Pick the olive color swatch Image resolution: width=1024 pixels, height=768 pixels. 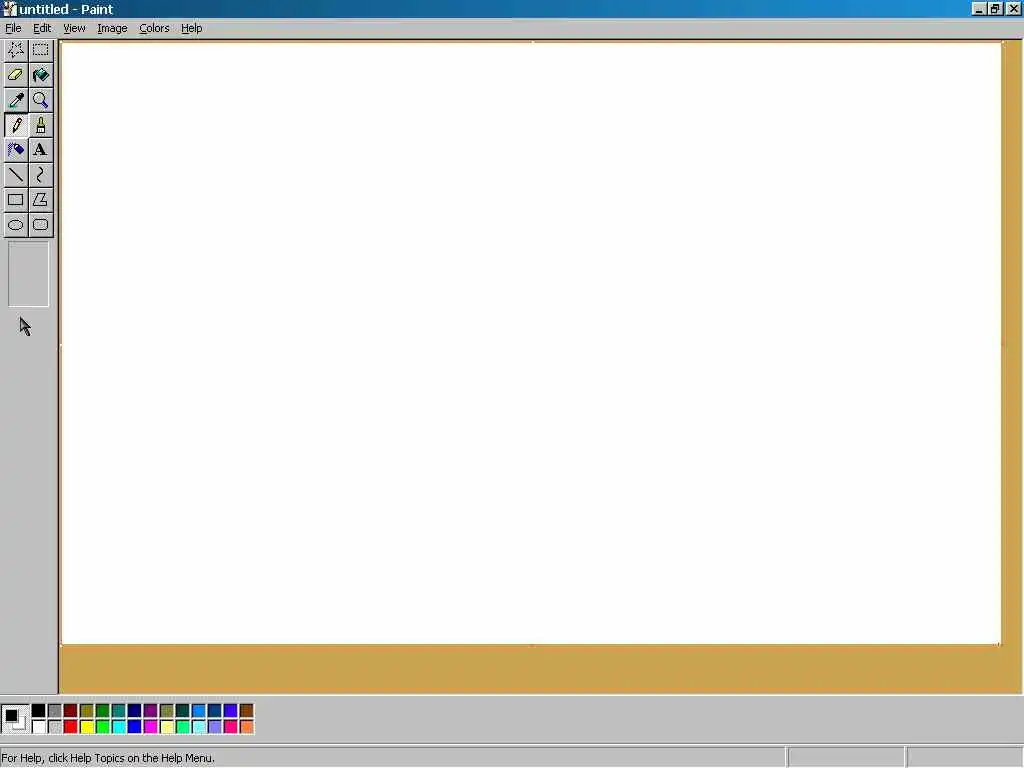(87, 711)
